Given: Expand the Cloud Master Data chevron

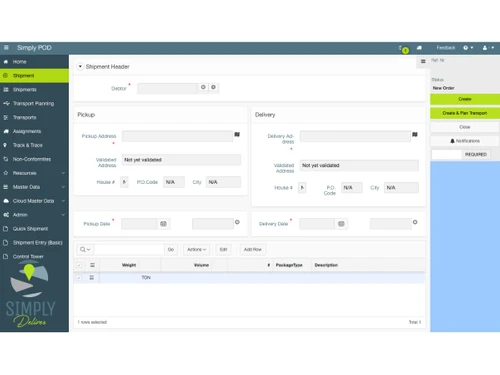Looking at the screenshot, I should click(63, 201).
